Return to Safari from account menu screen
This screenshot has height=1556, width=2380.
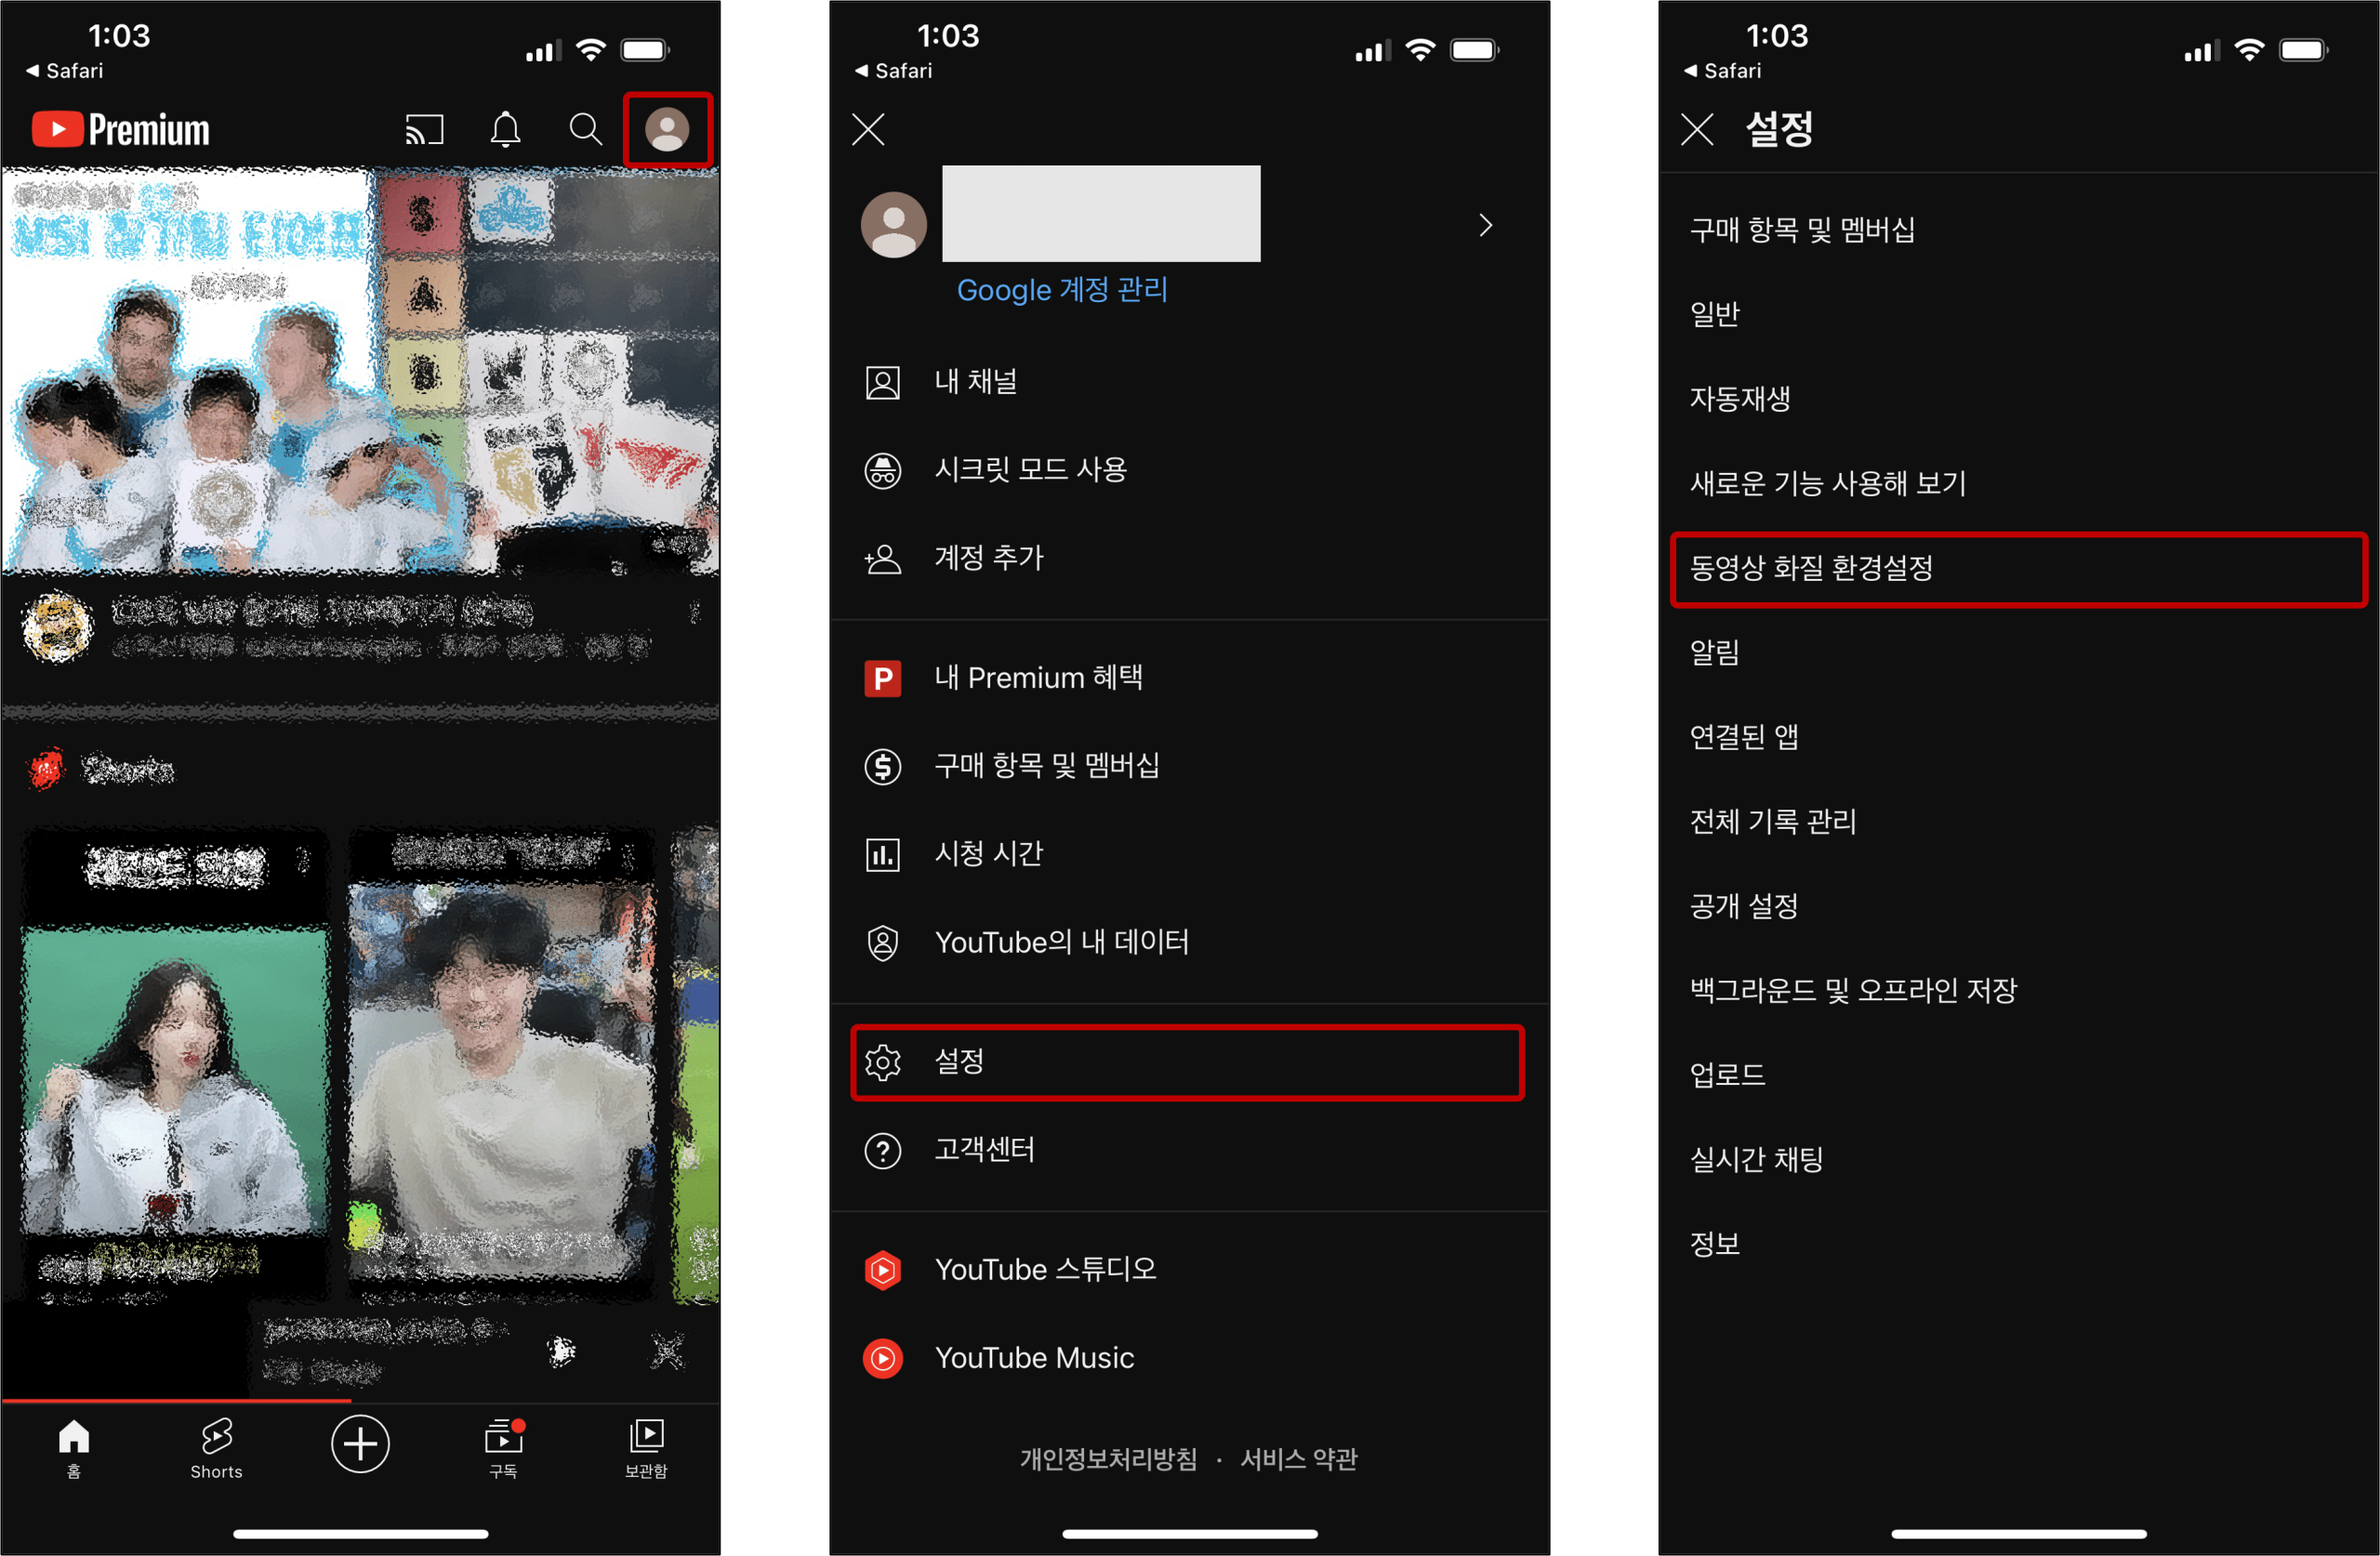tap(894, 71)
